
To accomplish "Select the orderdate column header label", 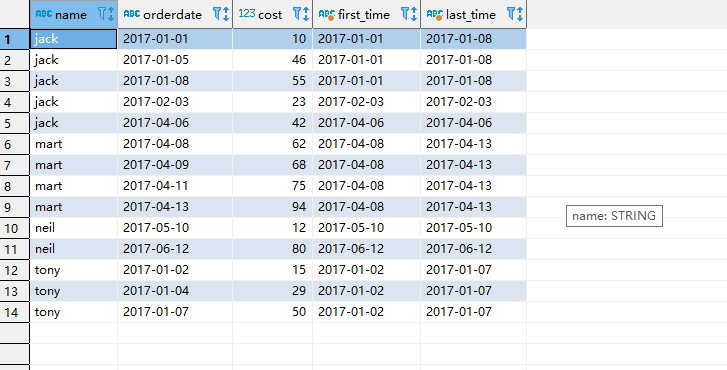I will (172, 15).
